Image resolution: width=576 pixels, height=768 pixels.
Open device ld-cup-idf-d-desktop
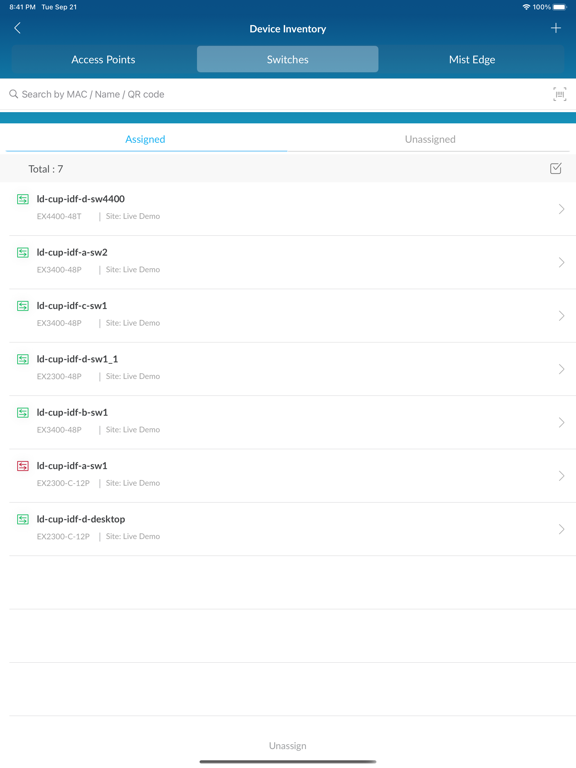[x=288, y=529]
